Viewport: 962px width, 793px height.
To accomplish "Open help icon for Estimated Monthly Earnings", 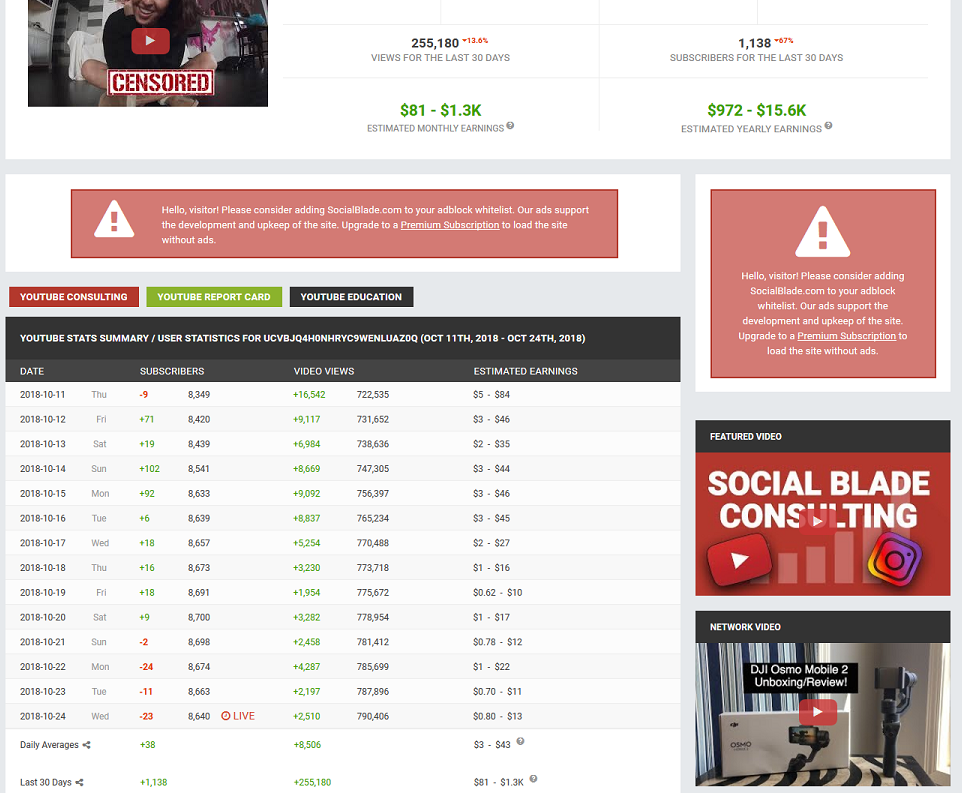I will pos(510,126).
